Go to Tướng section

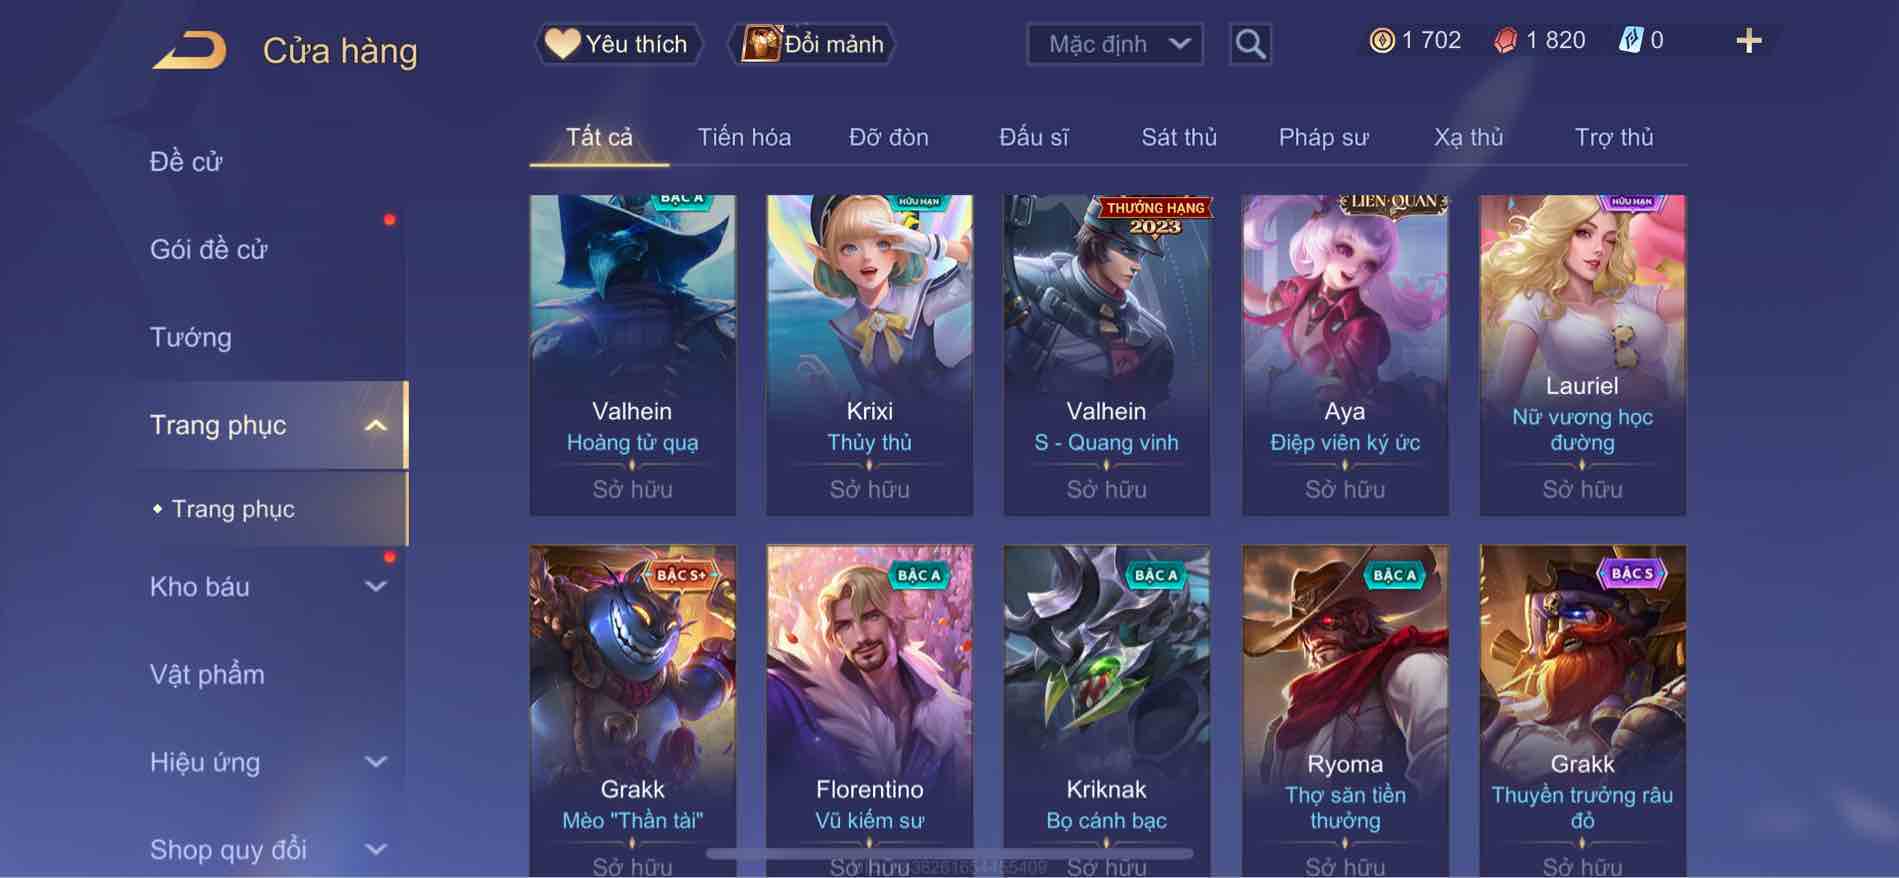pyautogui.click(x=190, y=337)
